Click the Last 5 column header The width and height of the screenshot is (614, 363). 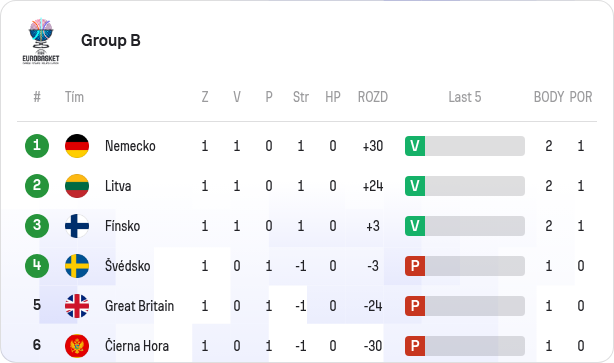(x=465, y=97)
